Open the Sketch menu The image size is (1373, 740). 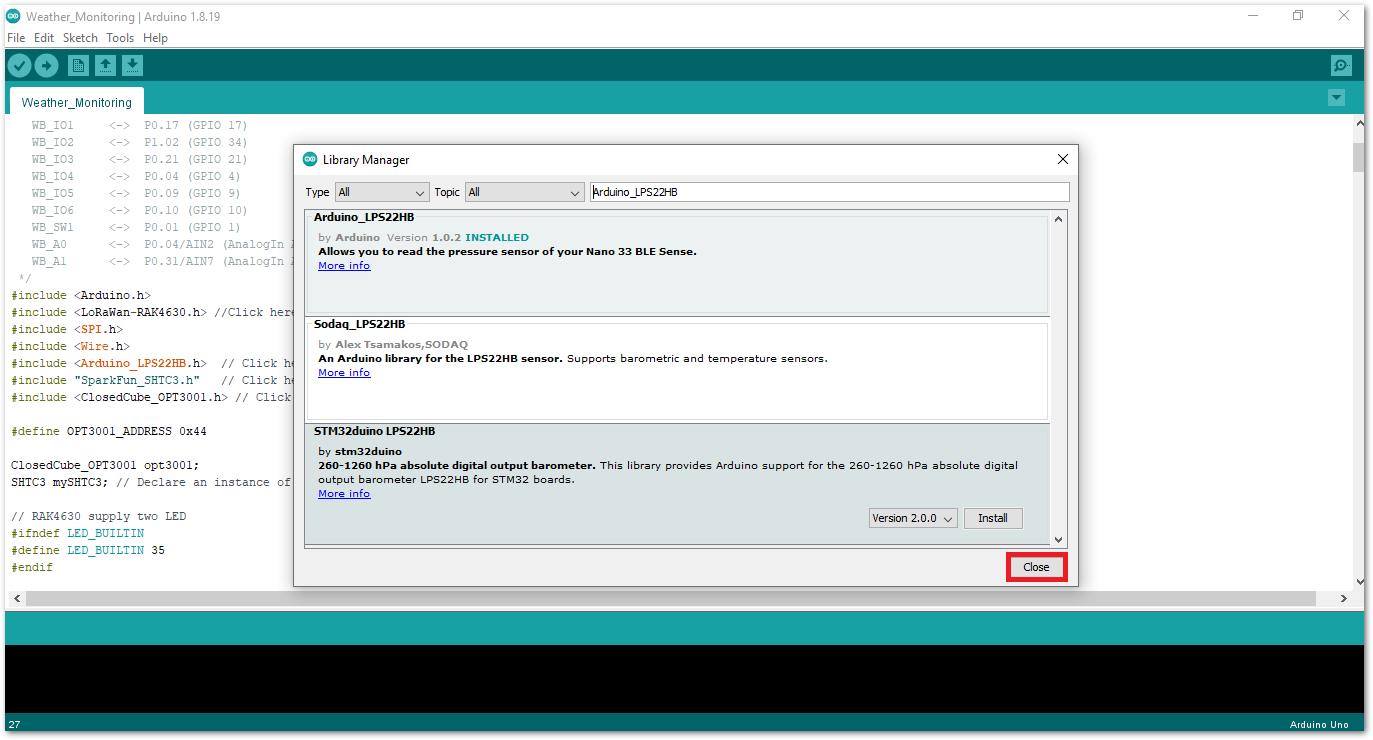tap(80, 38)
